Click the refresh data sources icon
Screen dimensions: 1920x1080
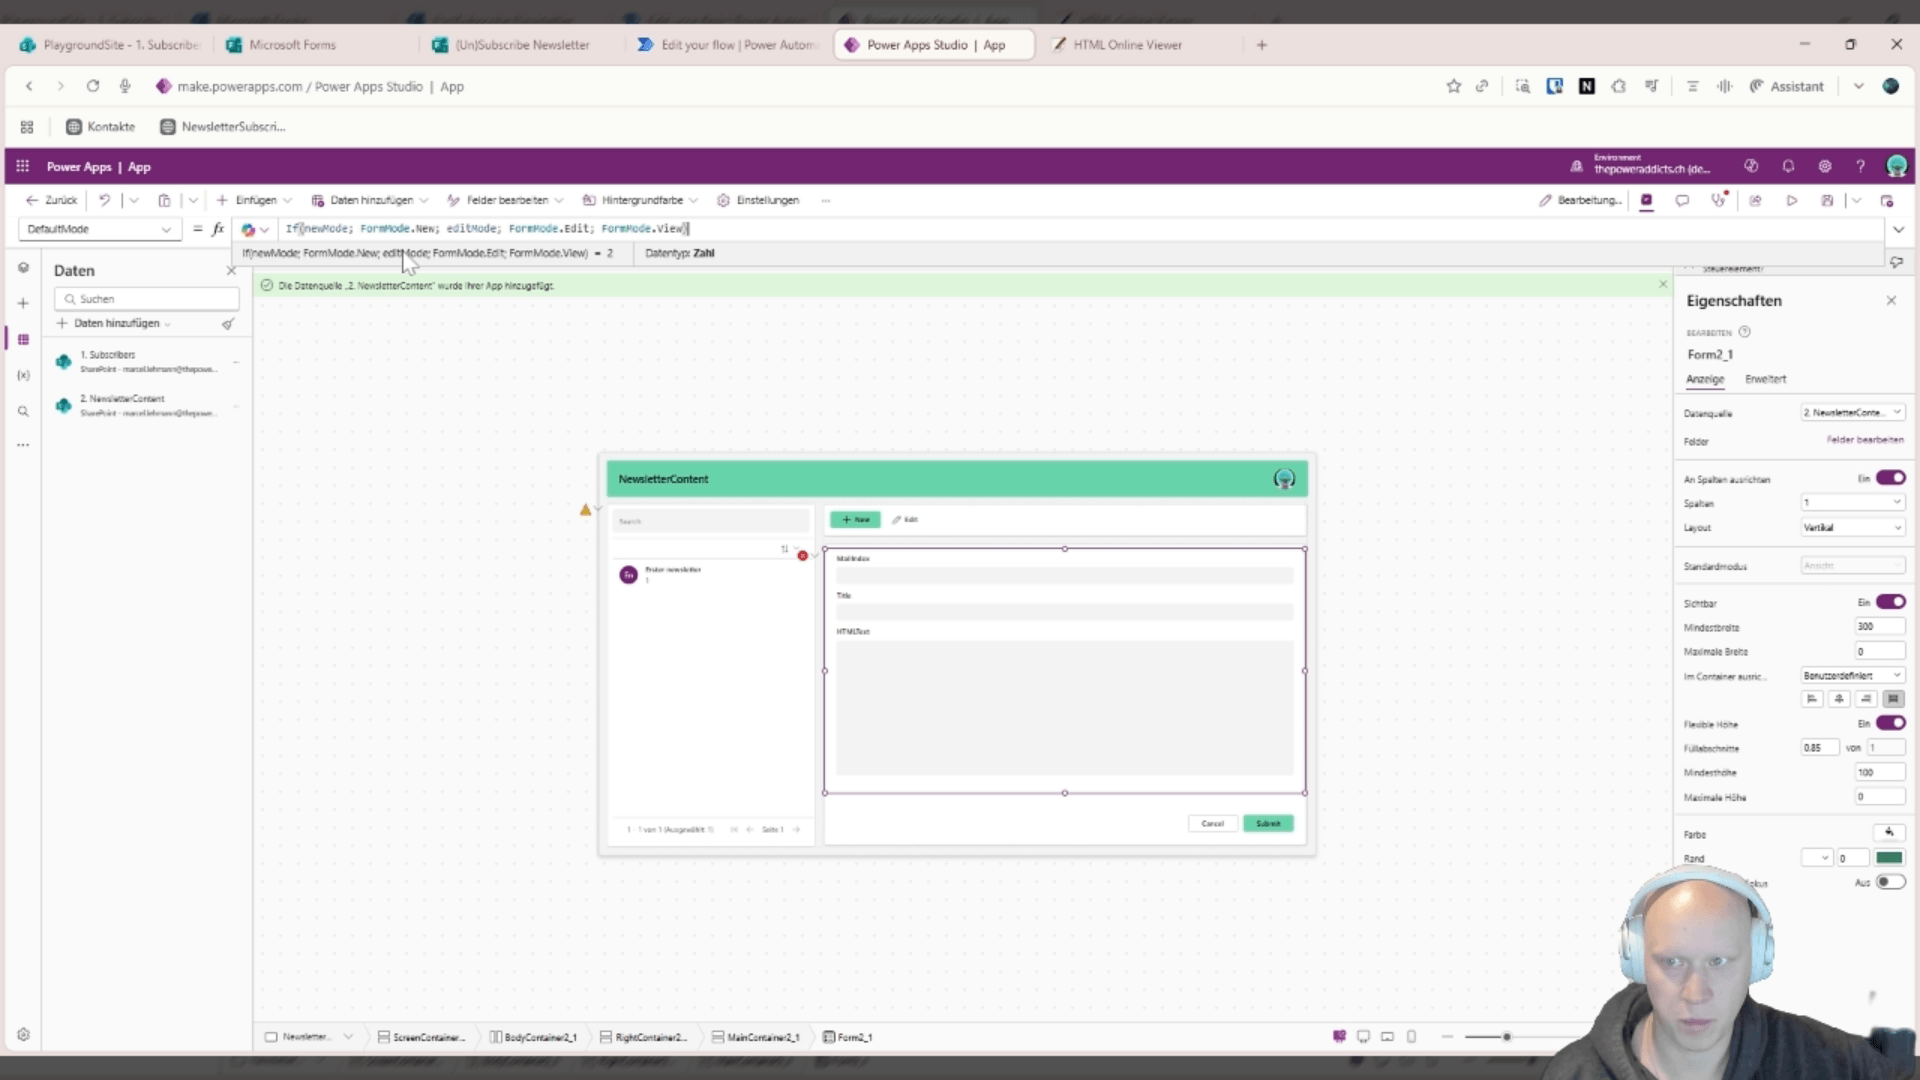tap(228, 323)
